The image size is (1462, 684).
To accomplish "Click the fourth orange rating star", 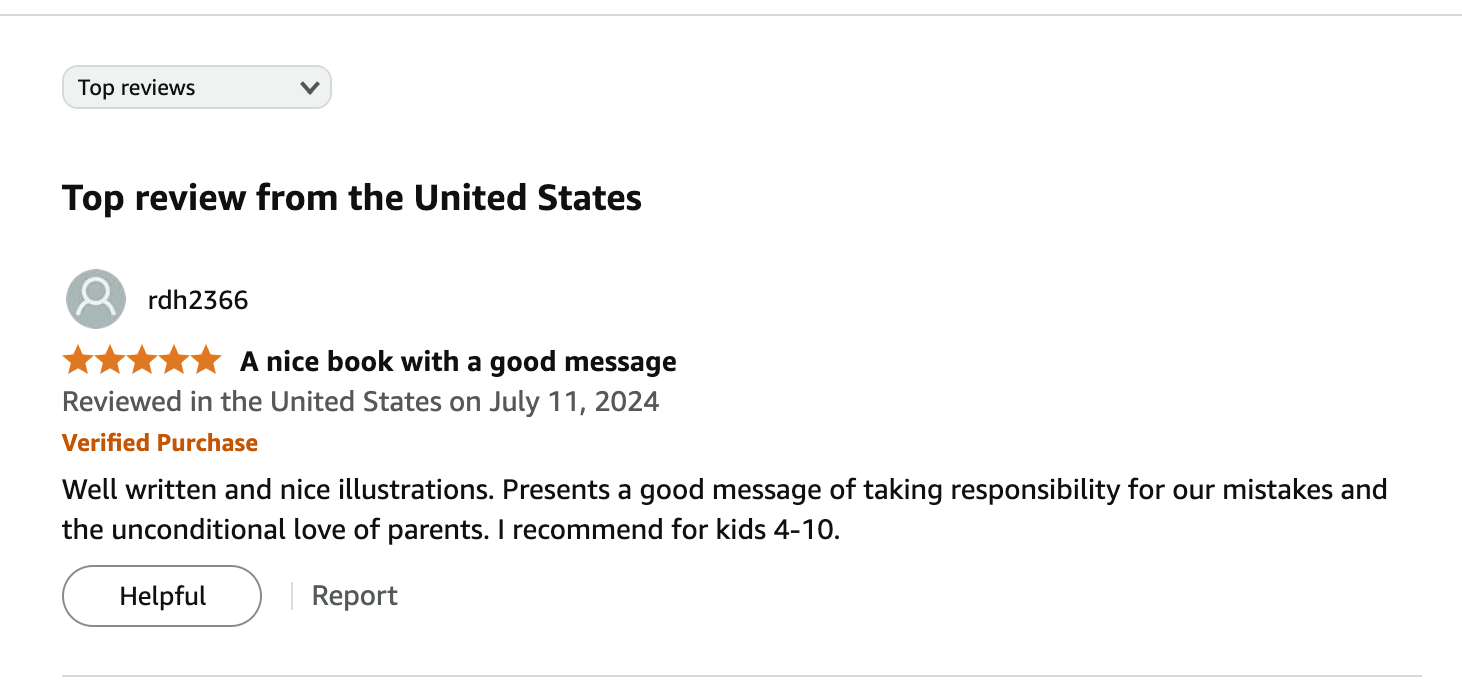I will 172,360.
